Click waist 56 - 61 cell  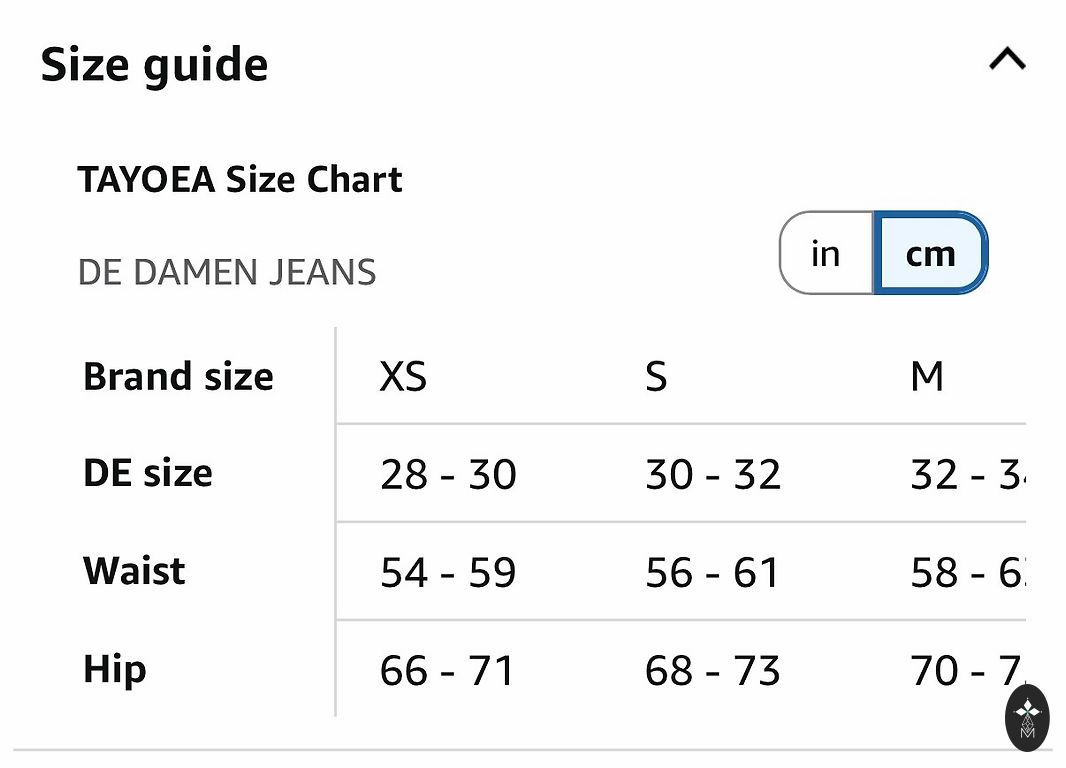coord(713,572)
